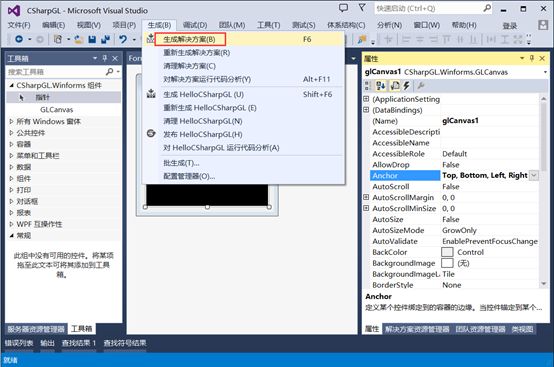The width and height of the screenshot is (554, 367).
Task: Expand the AutoScrollMargin property
Action: 366,197
